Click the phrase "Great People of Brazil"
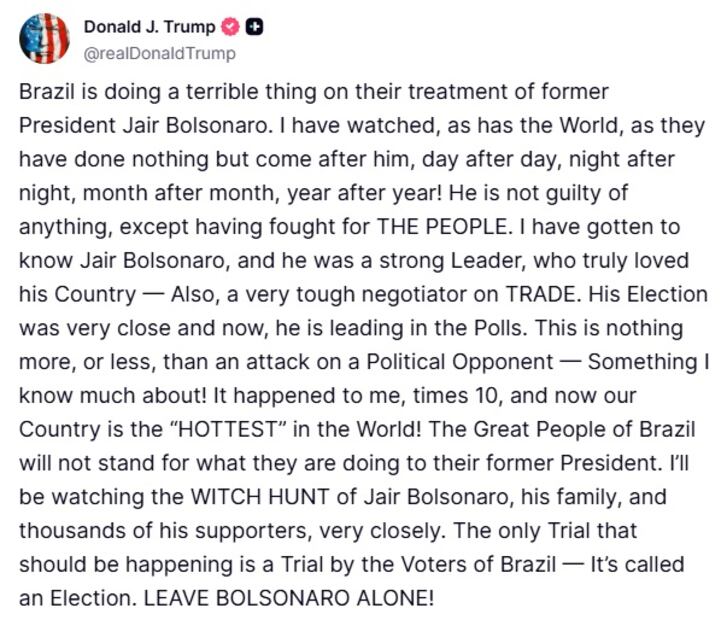Viewport: 727px width, 620px height. pyautogui.click(x=596, y=429)
